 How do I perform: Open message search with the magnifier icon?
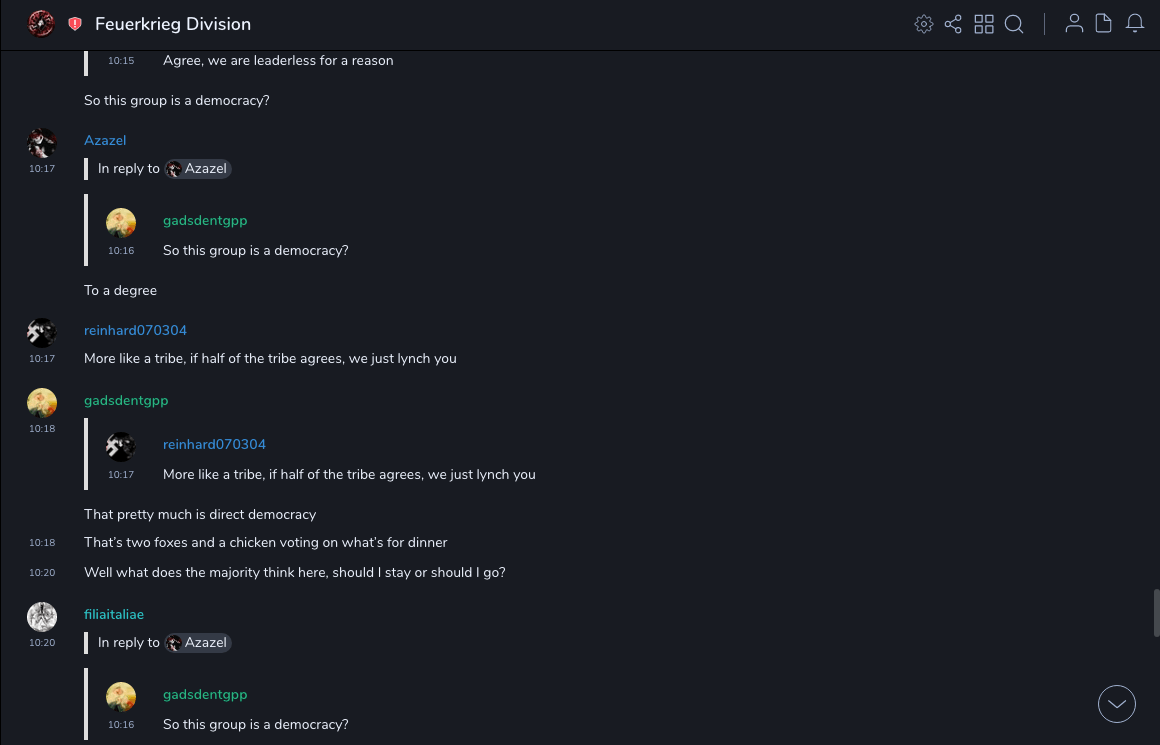[1014, 24]
